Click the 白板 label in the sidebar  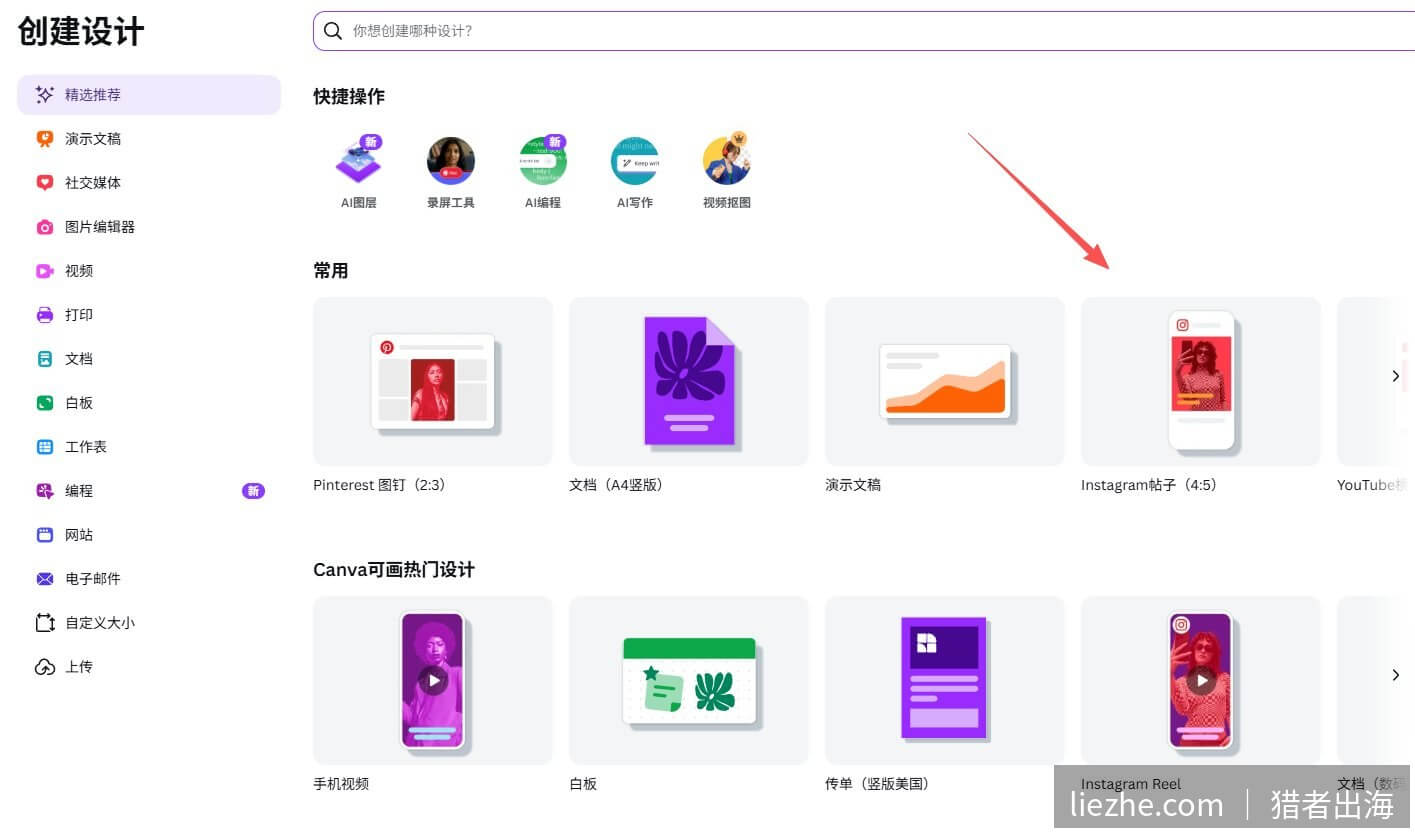tap(79, 403)
